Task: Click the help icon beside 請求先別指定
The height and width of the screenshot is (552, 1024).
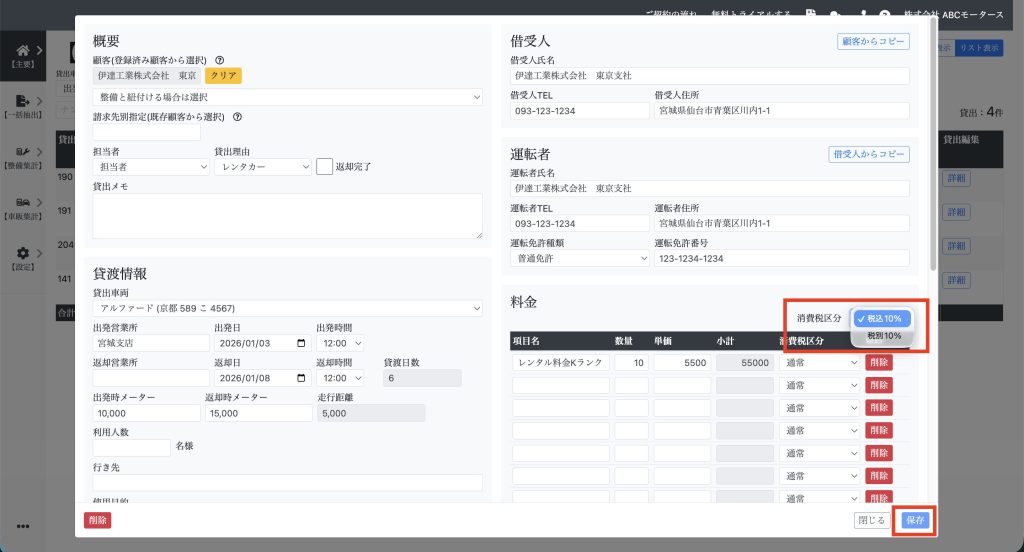Action: (x=237, y=116)
